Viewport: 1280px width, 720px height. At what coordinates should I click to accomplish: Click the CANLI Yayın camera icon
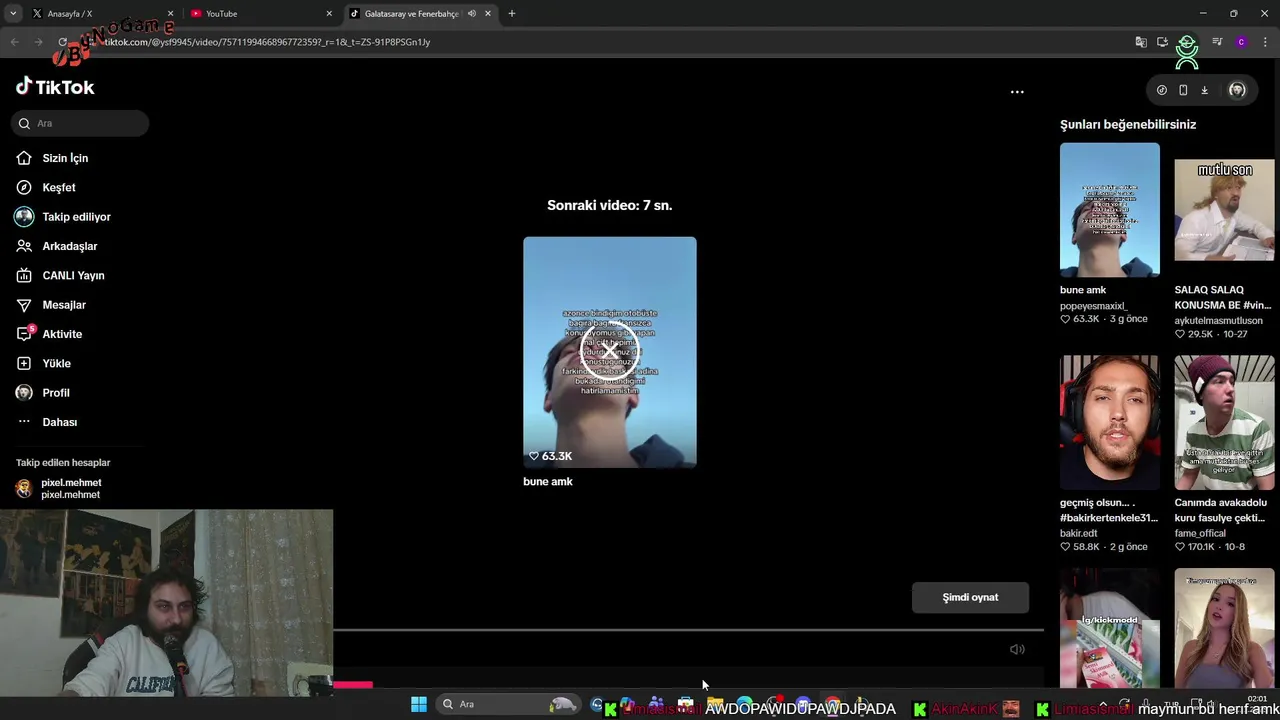coord(24,275)
